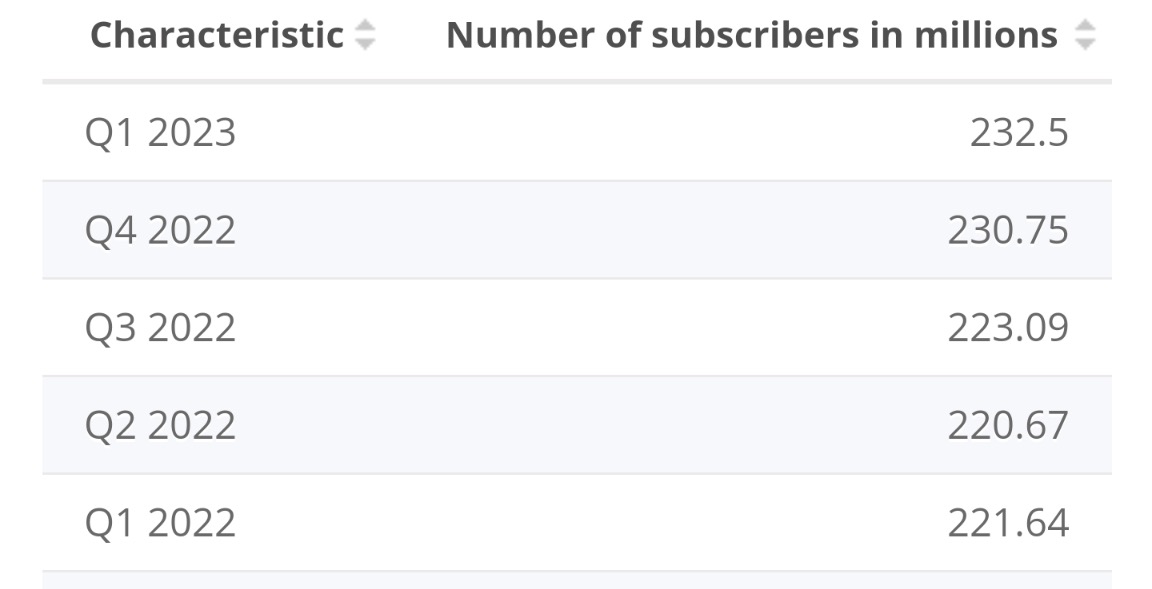Pick the Q1 2022 row label
The height and width of the screenshot is (589, 1152).
coord(160,522)
